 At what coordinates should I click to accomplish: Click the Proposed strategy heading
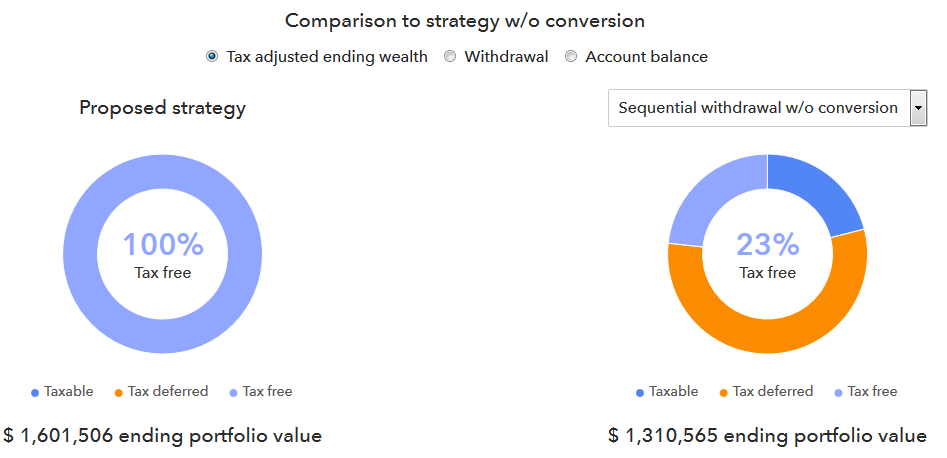[162, 108]
